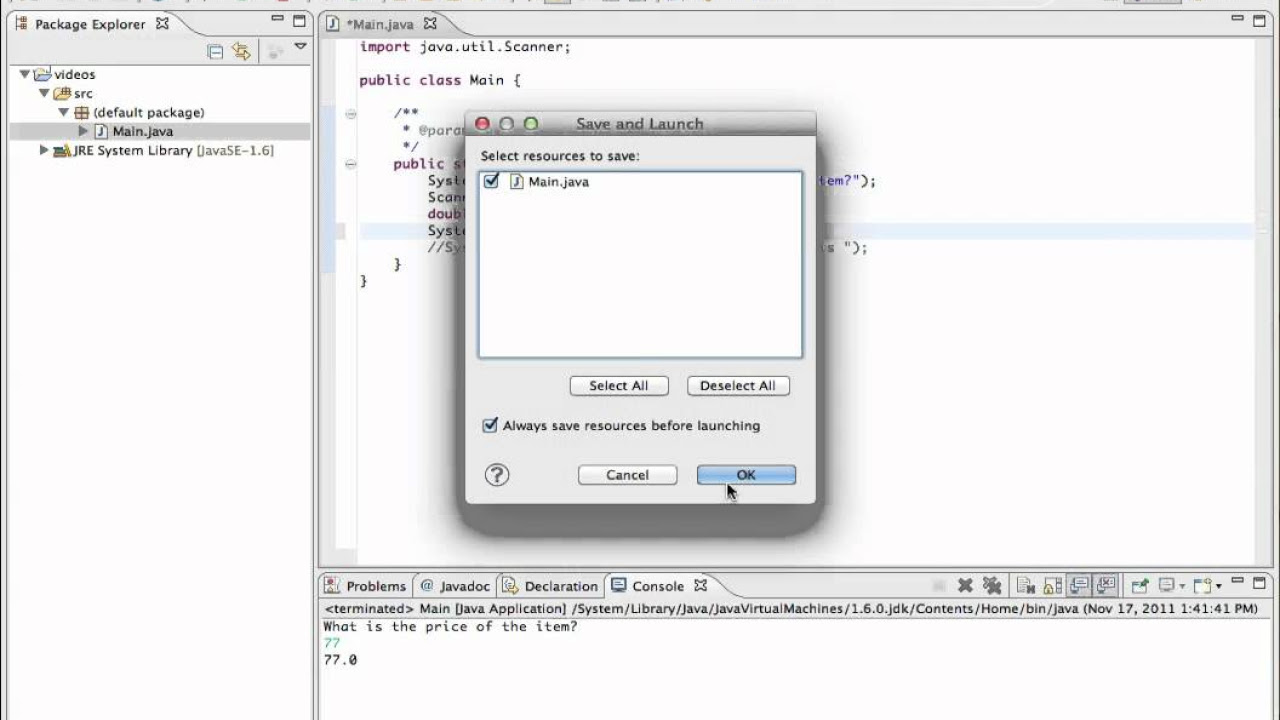This screenshot has width=1280, height=720.
Task: Click the green console input '77'
Action: pos(332,644)
